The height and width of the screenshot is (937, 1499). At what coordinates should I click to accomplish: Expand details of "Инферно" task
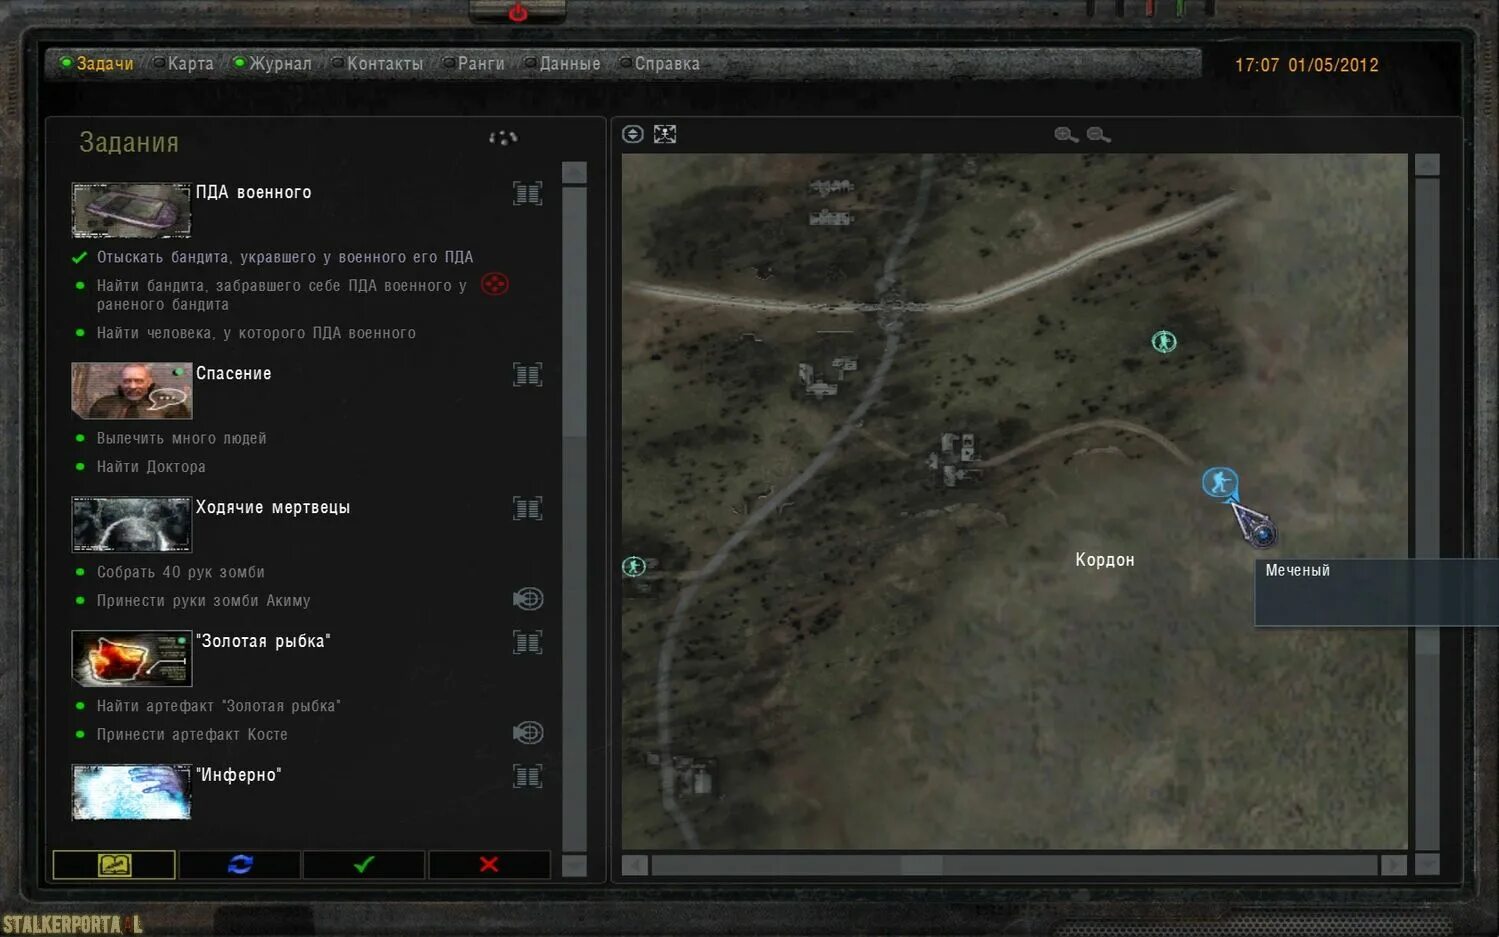[527, 776]
